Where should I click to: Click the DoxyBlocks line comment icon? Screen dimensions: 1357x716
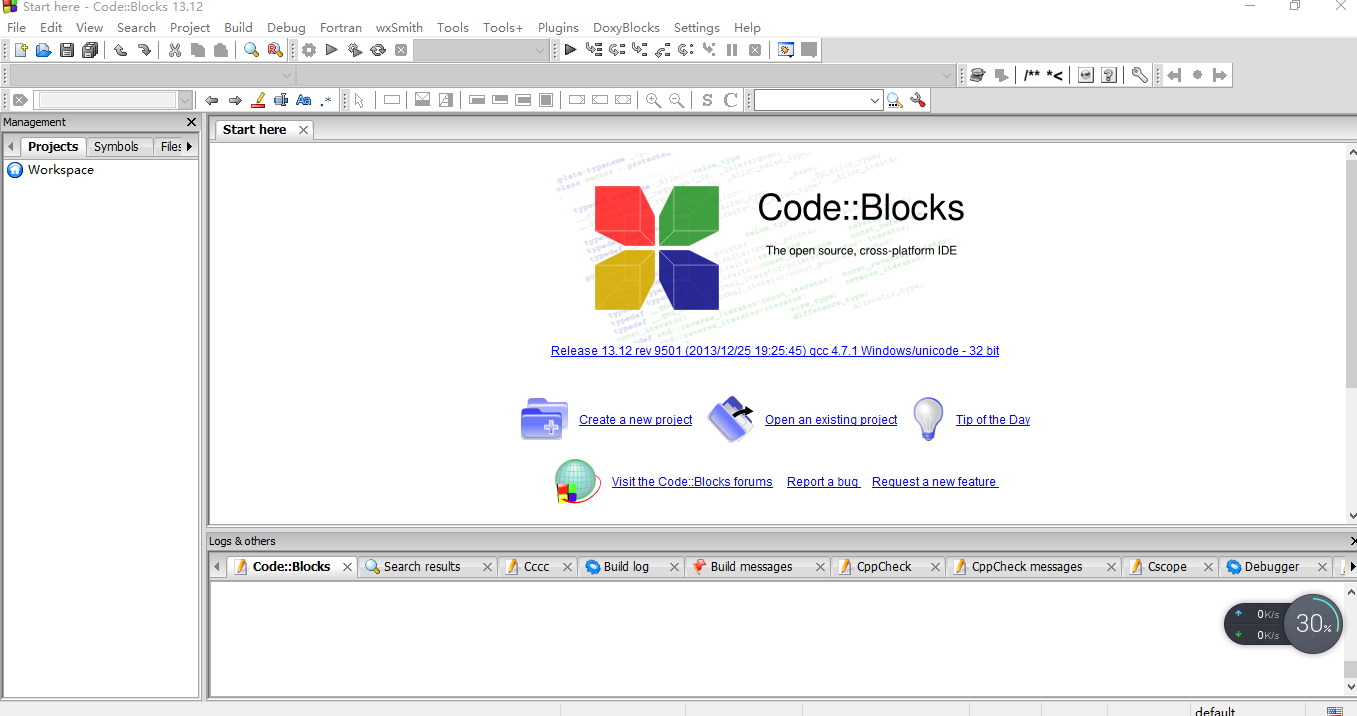point(1055,75)
